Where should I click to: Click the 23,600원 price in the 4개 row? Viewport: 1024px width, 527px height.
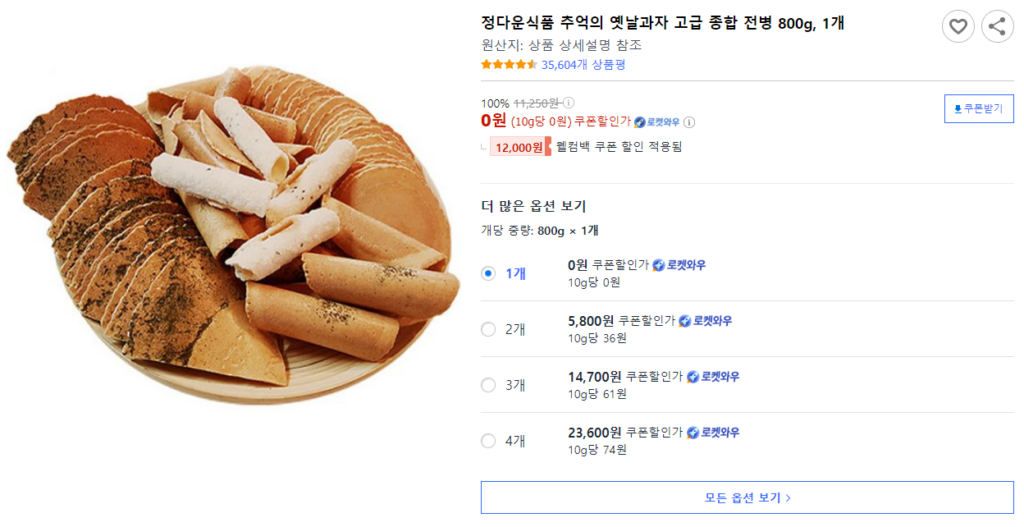pos(594,433)
